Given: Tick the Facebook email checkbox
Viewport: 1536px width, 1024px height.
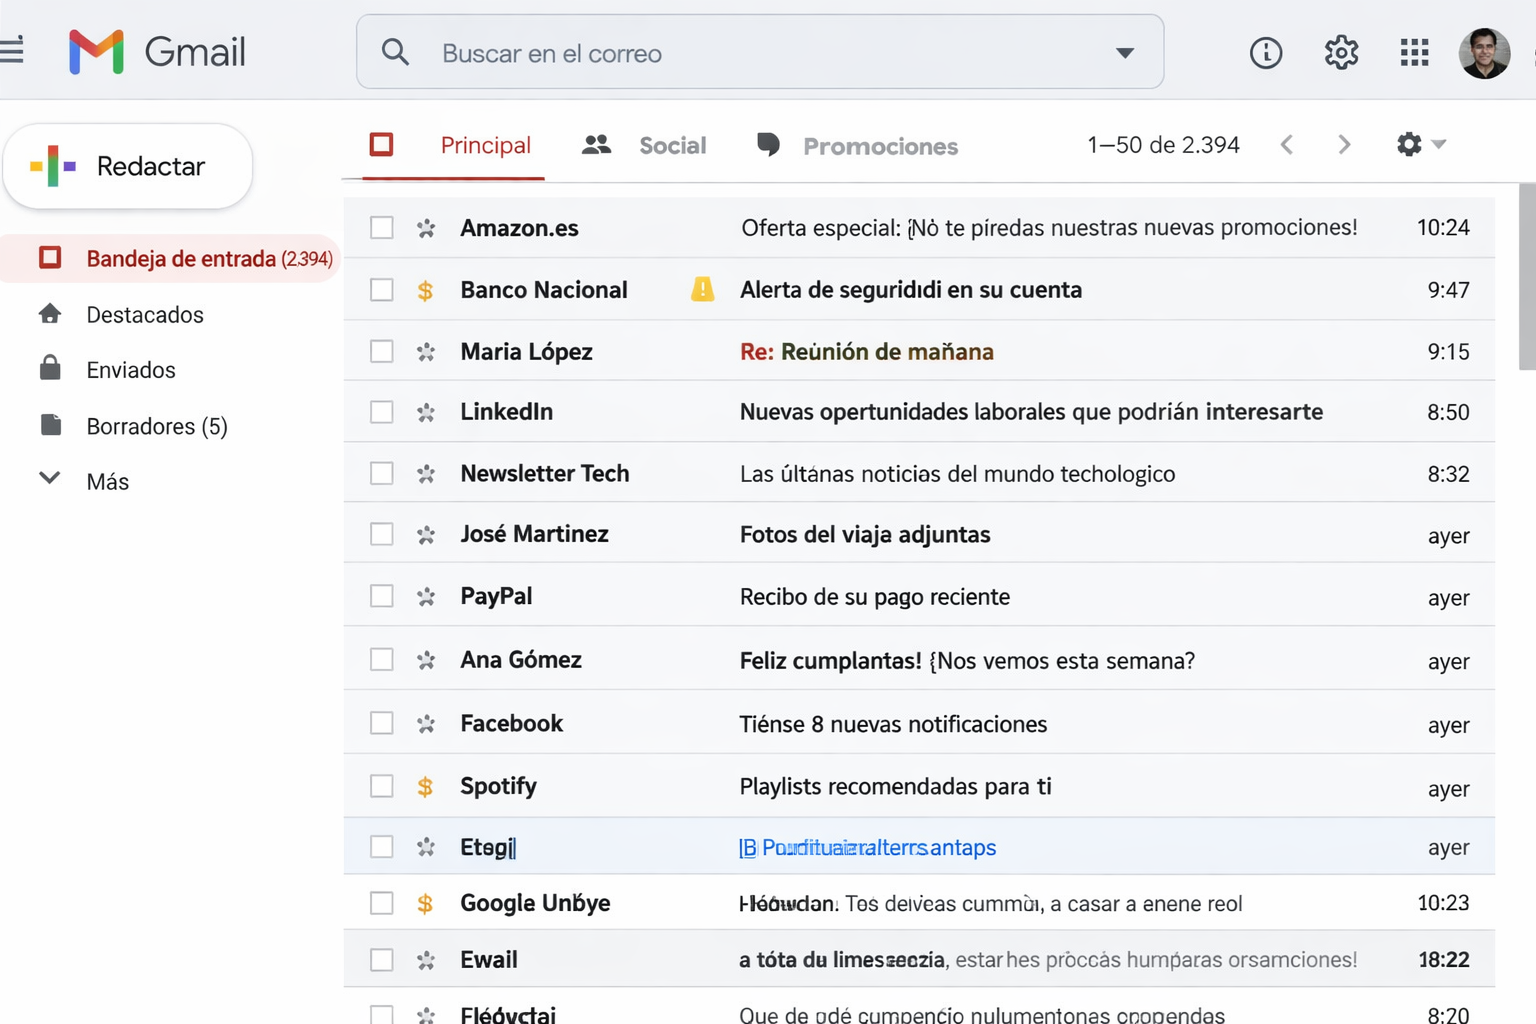Looking at the screenshot, I should pos(382,723).
